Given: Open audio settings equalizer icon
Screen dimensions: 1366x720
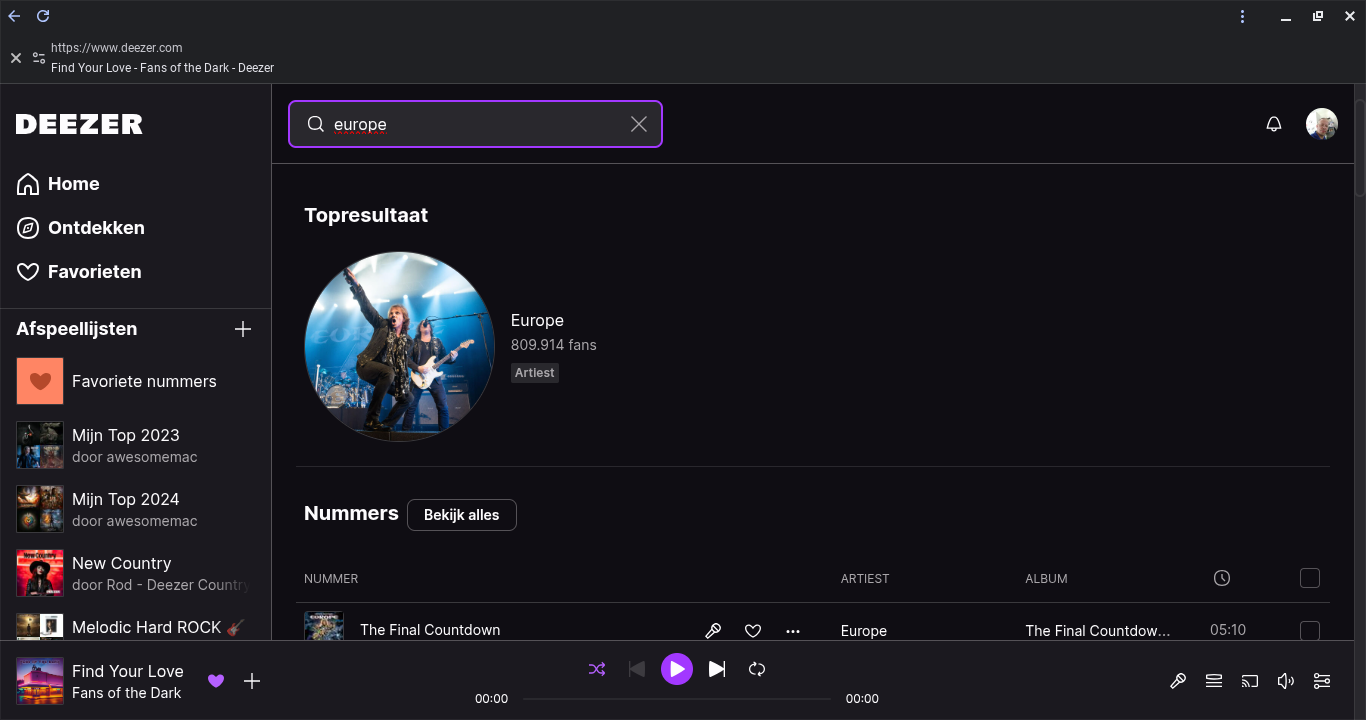Looking at the screenshot, I should (x=1322, y=681).
